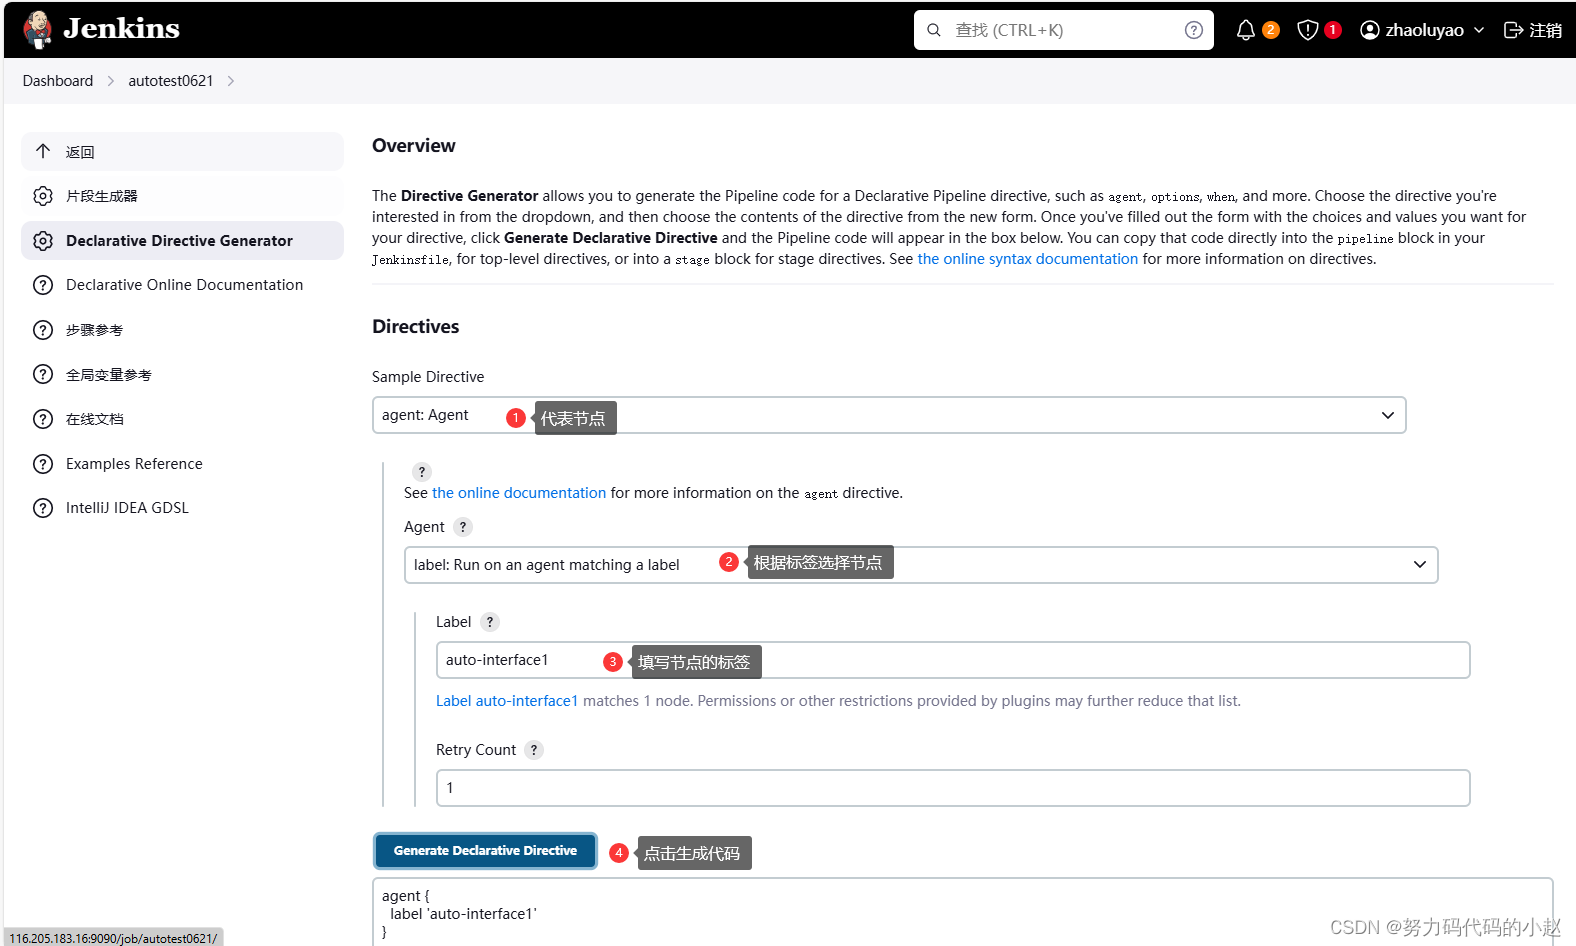Open Examples Reference sidebar item
This screenshot has width=1576, height=946.
click(182, 464)
